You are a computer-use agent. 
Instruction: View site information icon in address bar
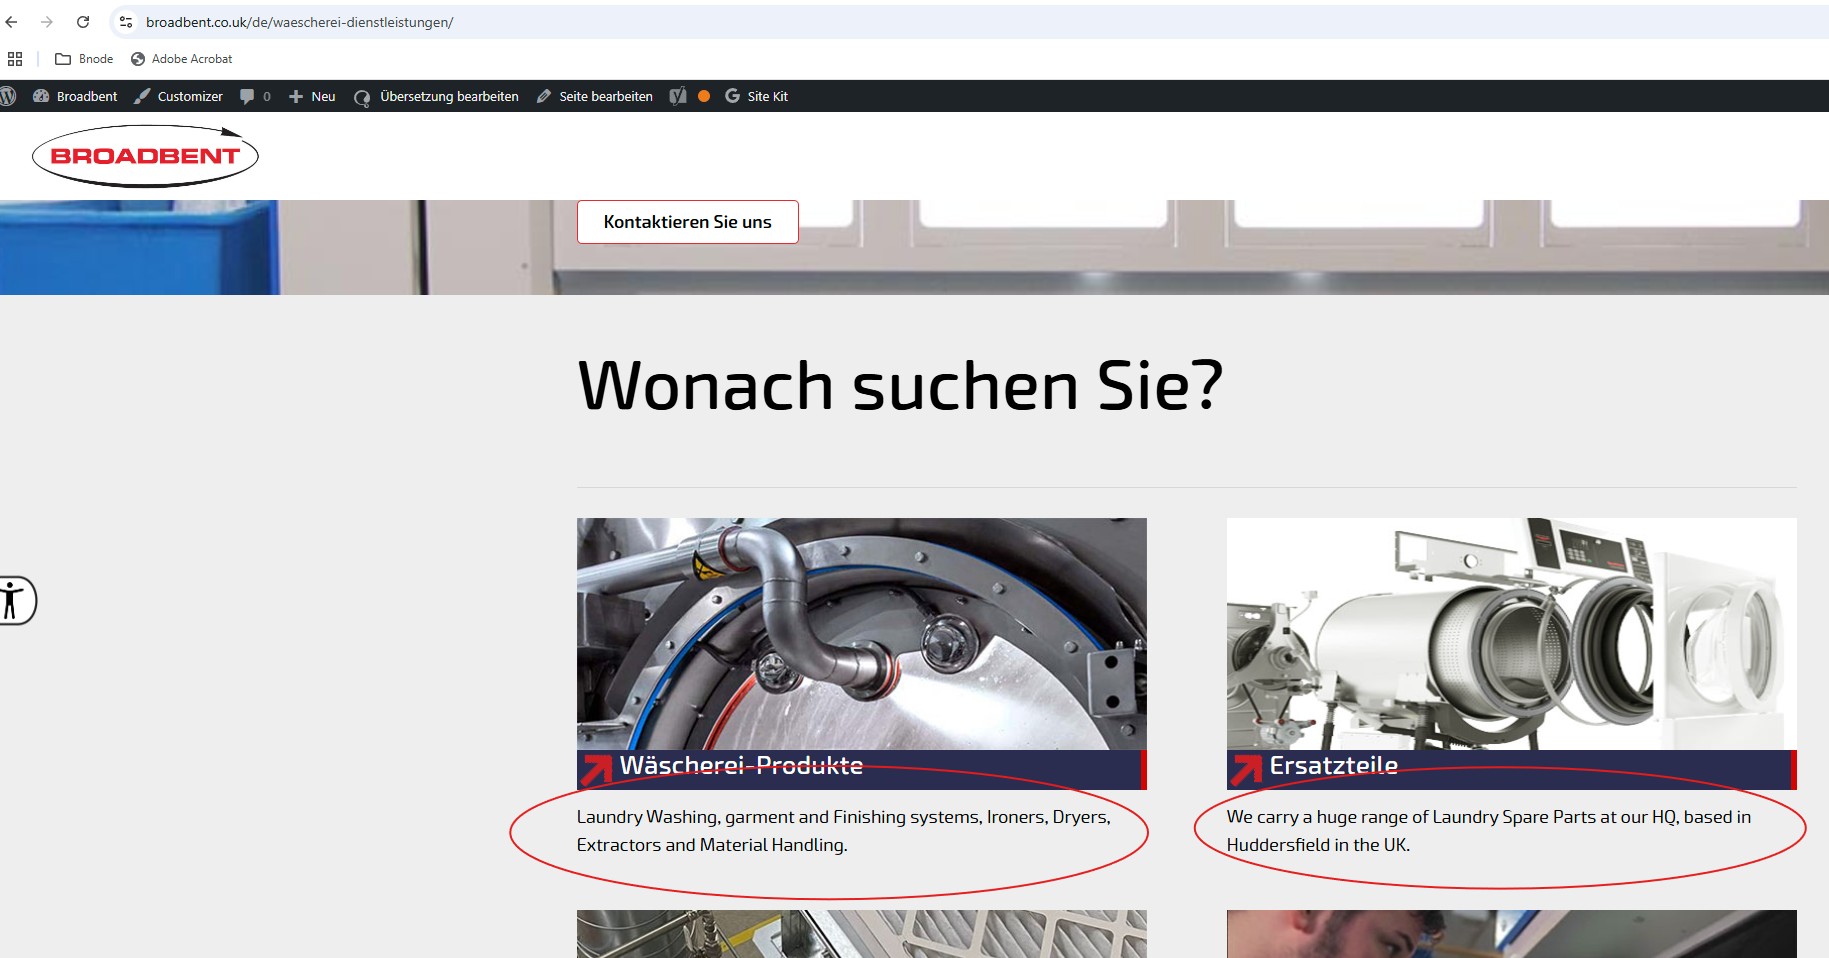pyautogui.click(x=126, y=22)
